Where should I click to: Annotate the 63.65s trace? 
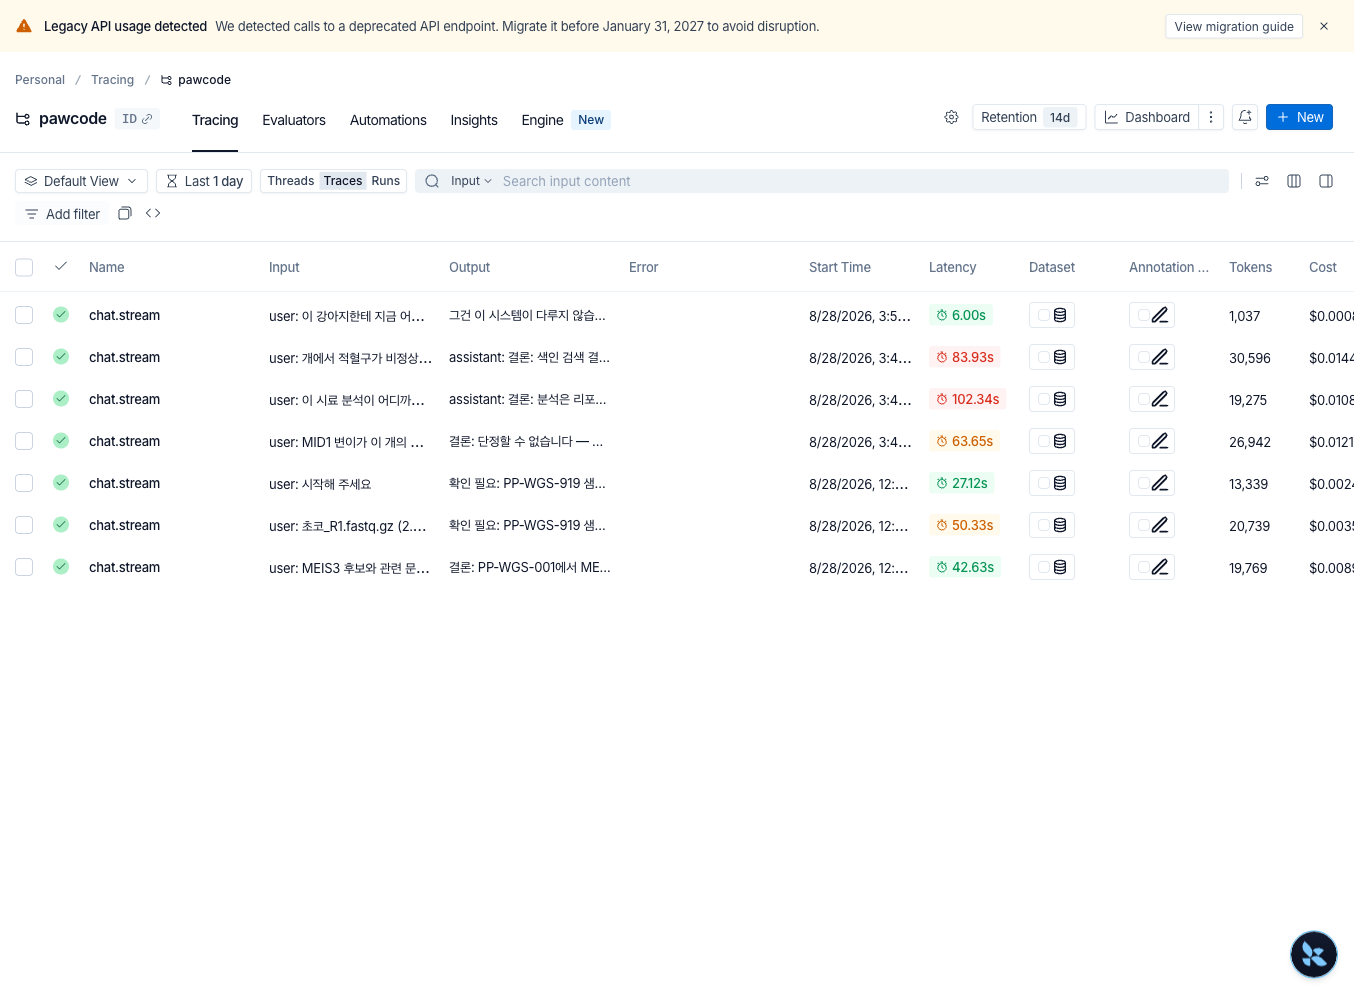pyautogui.click(x=1152, y=441)
